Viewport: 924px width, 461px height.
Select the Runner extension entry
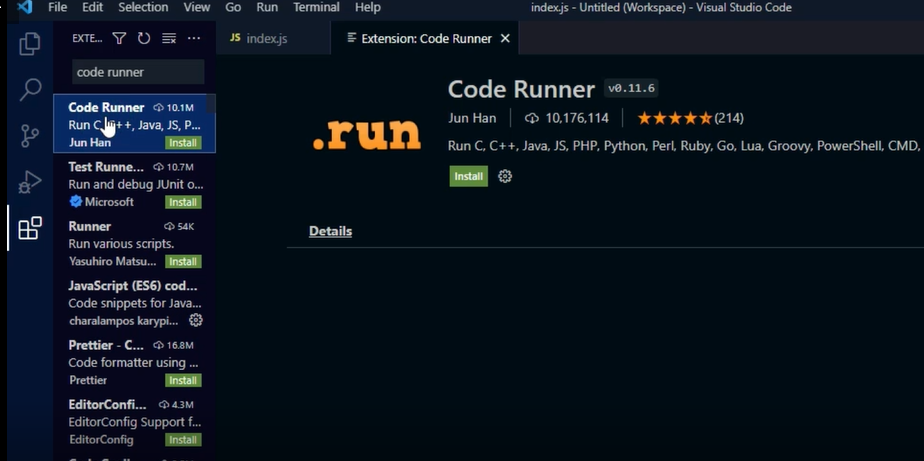click(x=134, y=243)
